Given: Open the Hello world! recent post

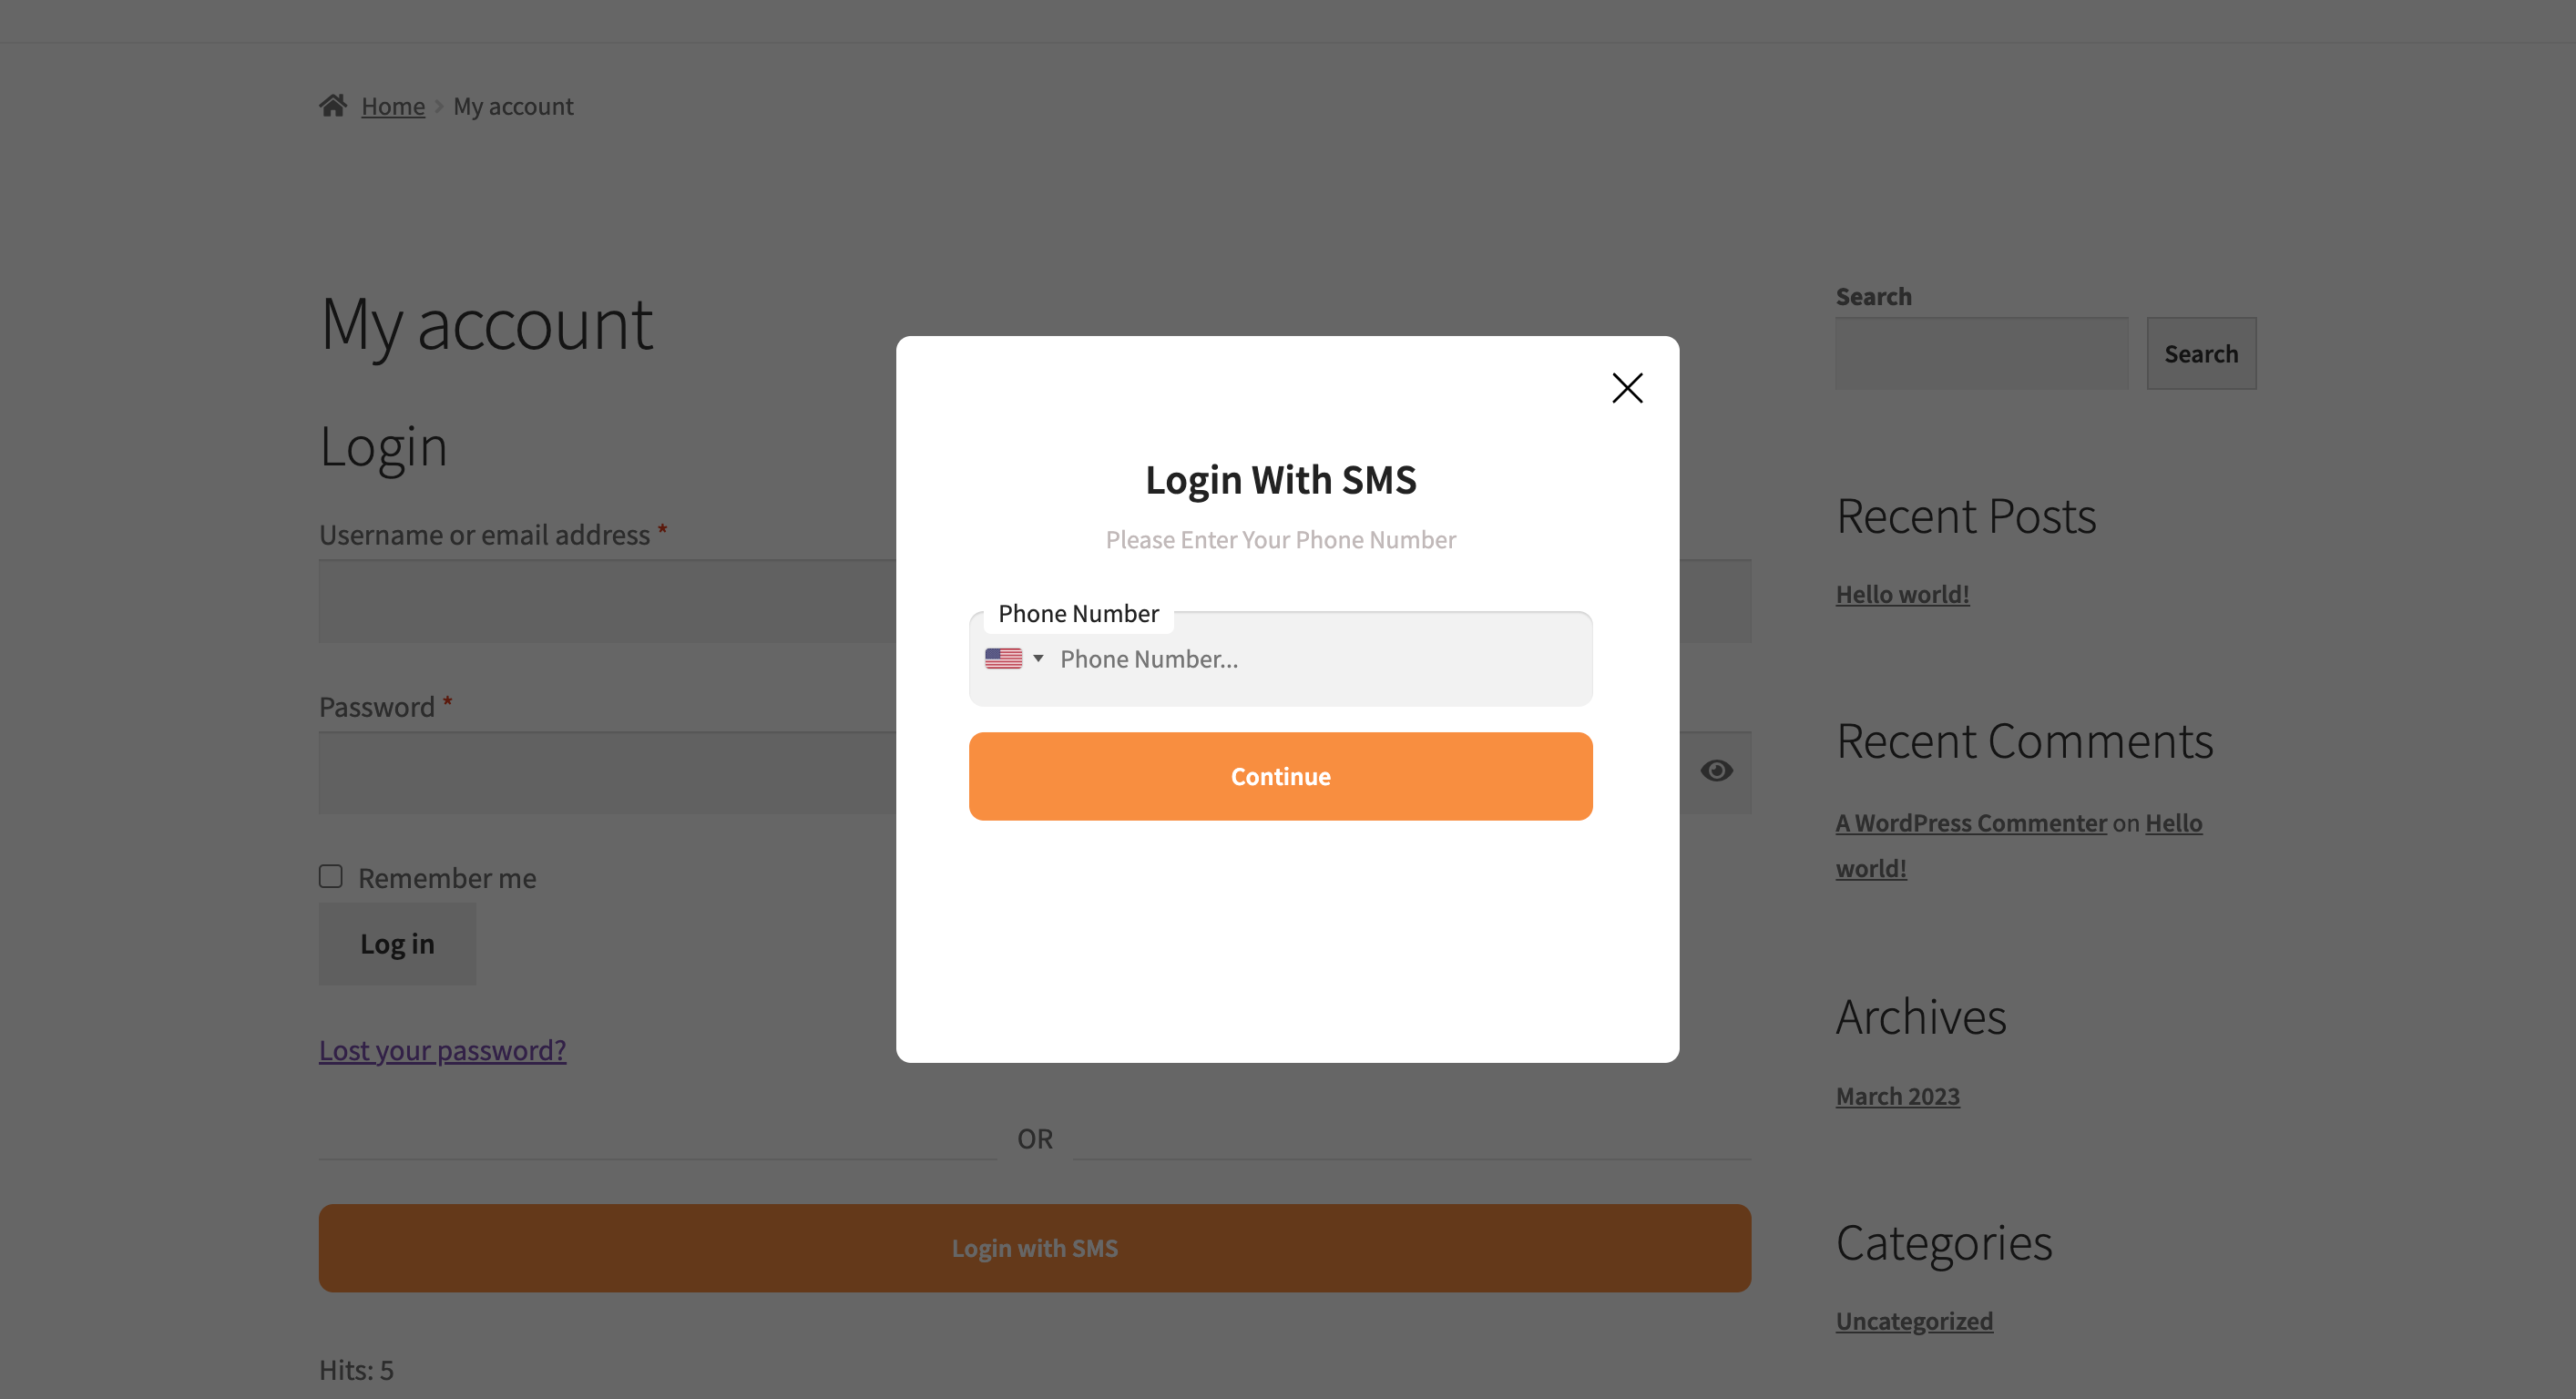Looking at the screenshot, I should [x=1902, y=594].
